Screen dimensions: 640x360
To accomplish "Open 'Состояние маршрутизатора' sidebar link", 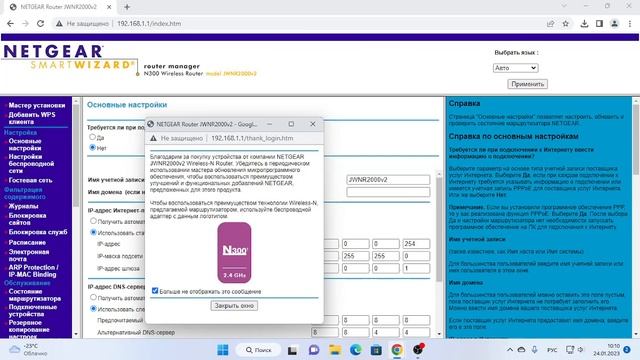I will point(35,295).
